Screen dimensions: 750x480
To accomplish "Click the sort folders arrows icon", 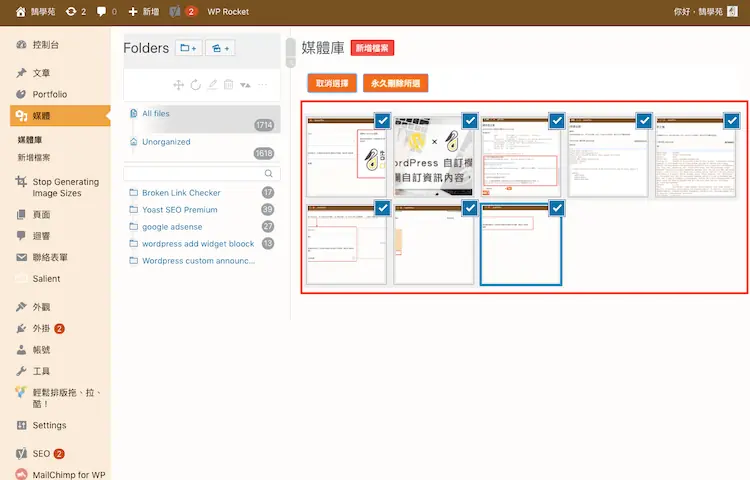I will click(245, 85).
